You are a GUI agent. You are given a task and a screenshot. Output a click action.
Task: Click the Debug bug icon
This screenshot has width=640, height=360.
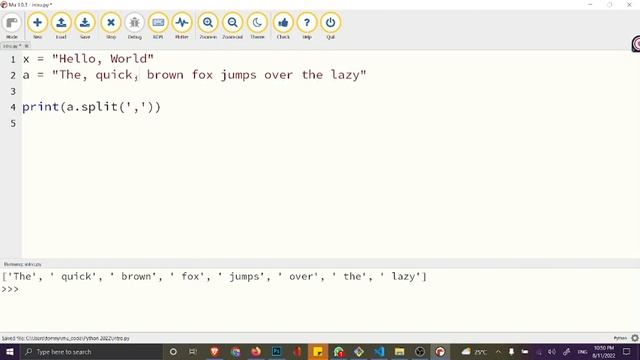pyautogui.click(x=134, y=26)
